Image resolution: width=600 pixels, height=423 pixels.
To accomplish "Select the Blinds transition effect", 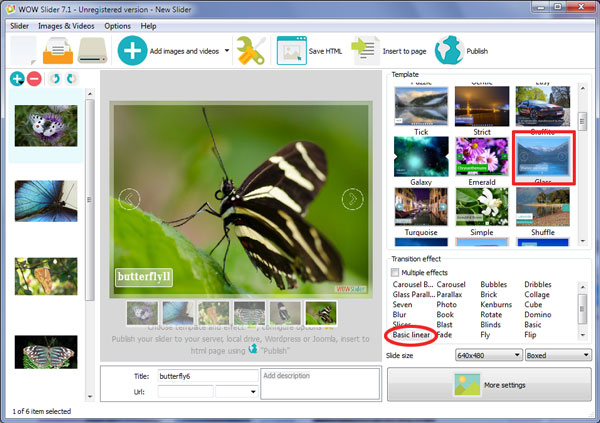I will coord(490,324).
